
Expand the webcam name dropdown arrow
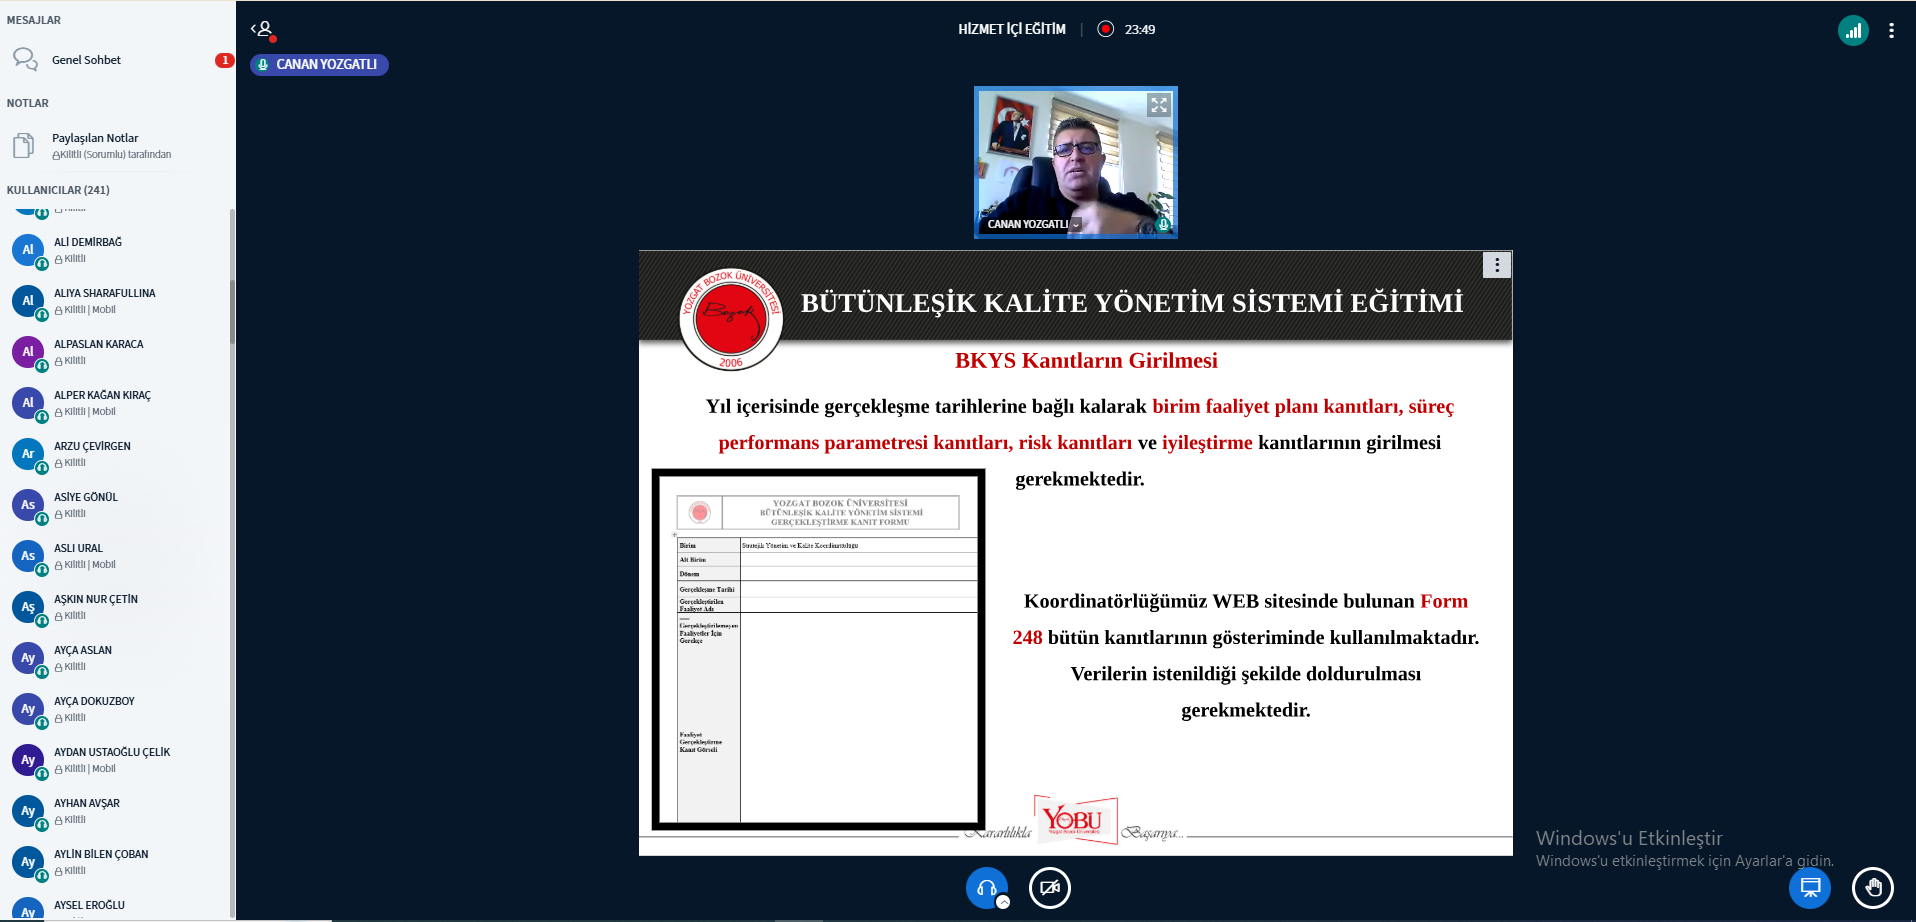point(1076,225)
